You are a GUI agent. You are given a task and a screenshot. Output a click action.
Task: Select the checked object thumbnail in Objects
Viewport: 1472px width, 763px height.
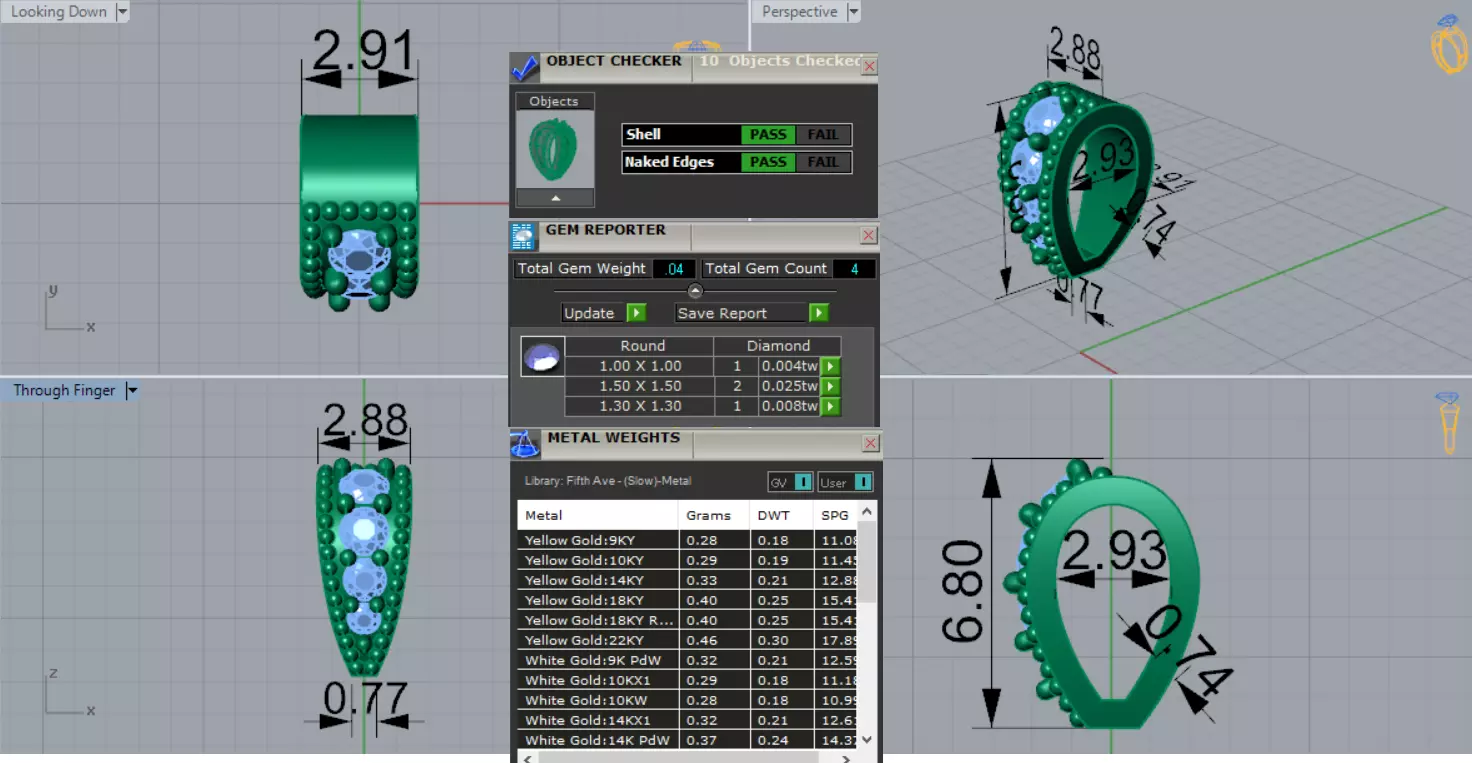click(555, 149)
